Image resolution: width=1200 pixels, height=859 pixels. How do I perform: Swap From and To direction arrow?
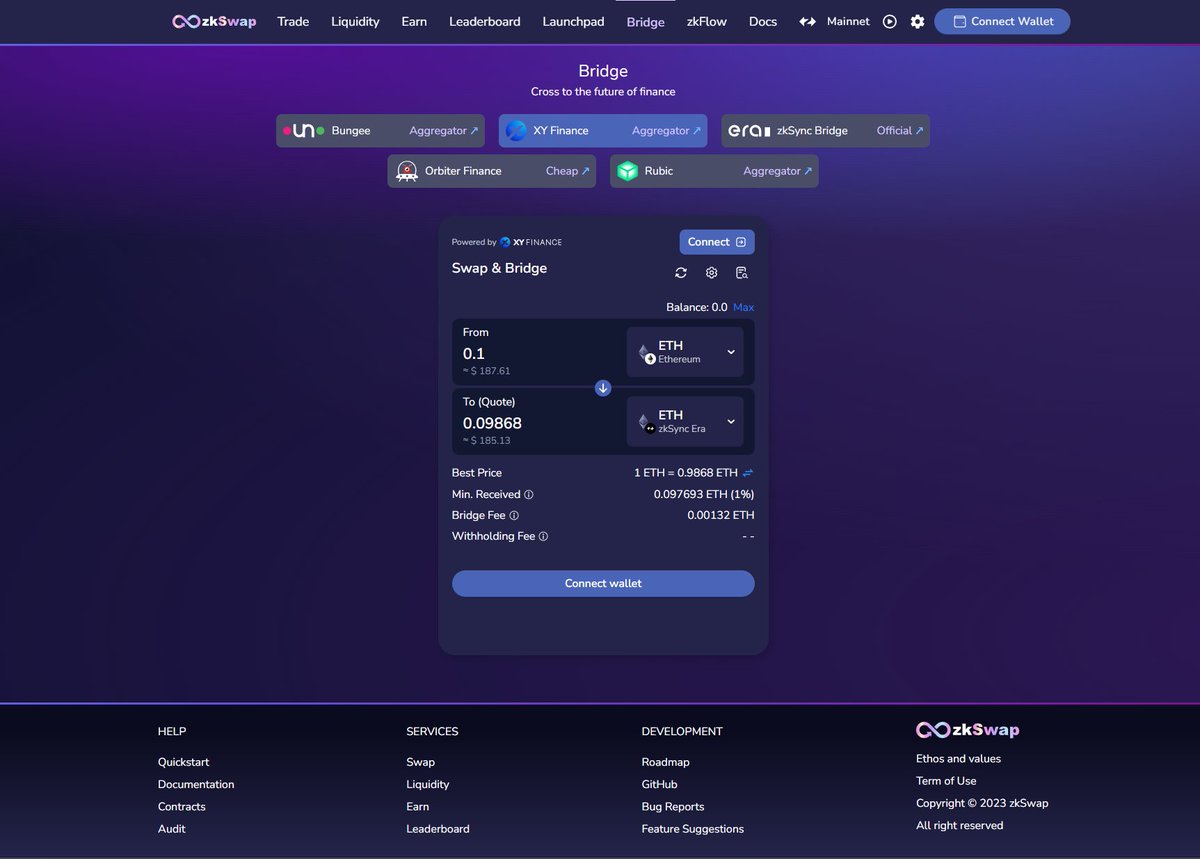pos(603,388)
